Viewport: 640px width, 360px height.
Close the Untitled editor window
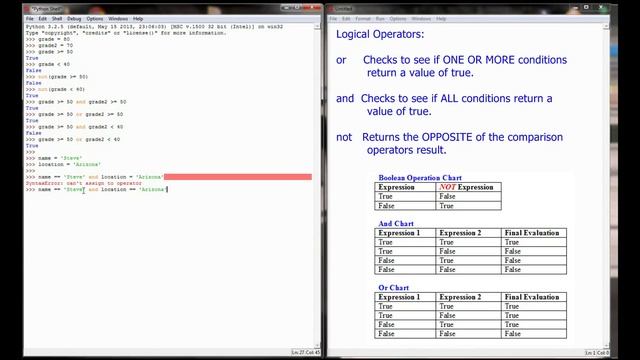pos(601,7)
